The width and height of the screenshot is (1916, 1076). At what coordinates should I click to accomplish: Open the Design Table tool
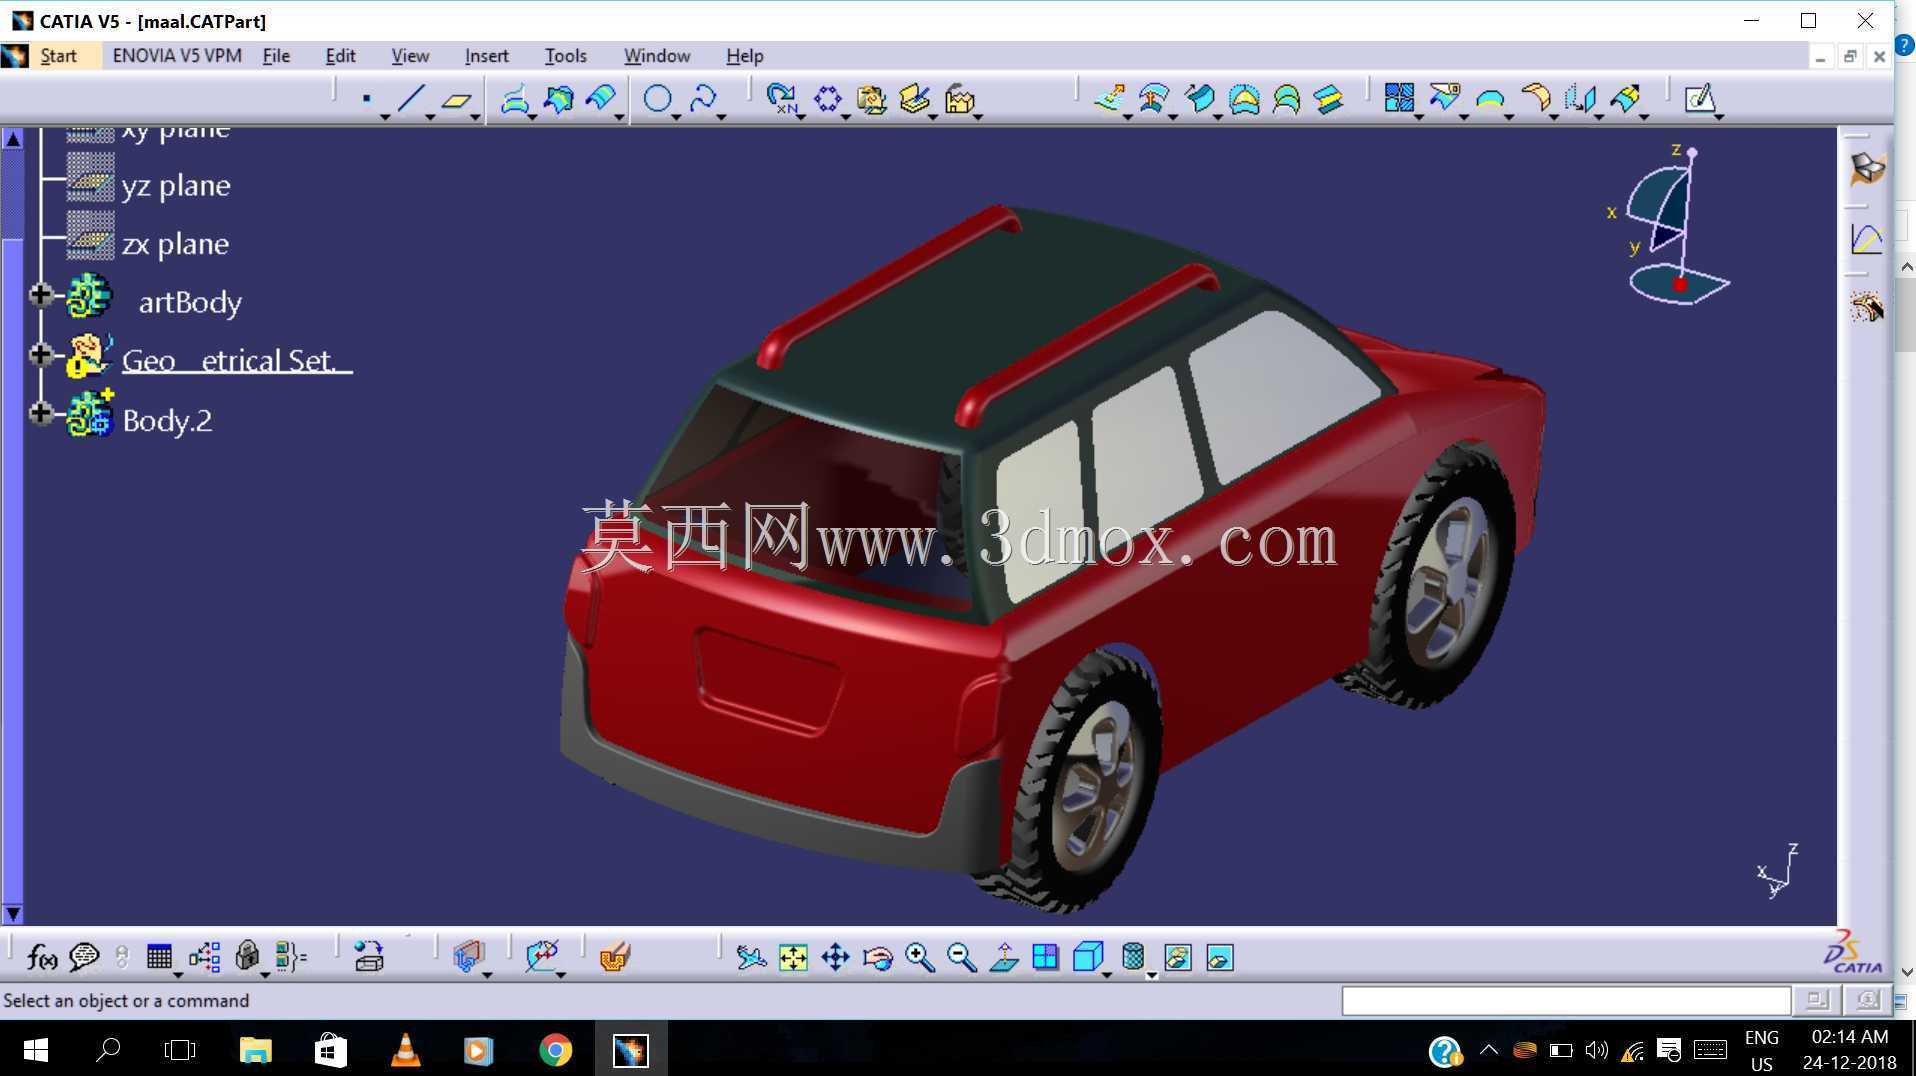coord(159,957)
